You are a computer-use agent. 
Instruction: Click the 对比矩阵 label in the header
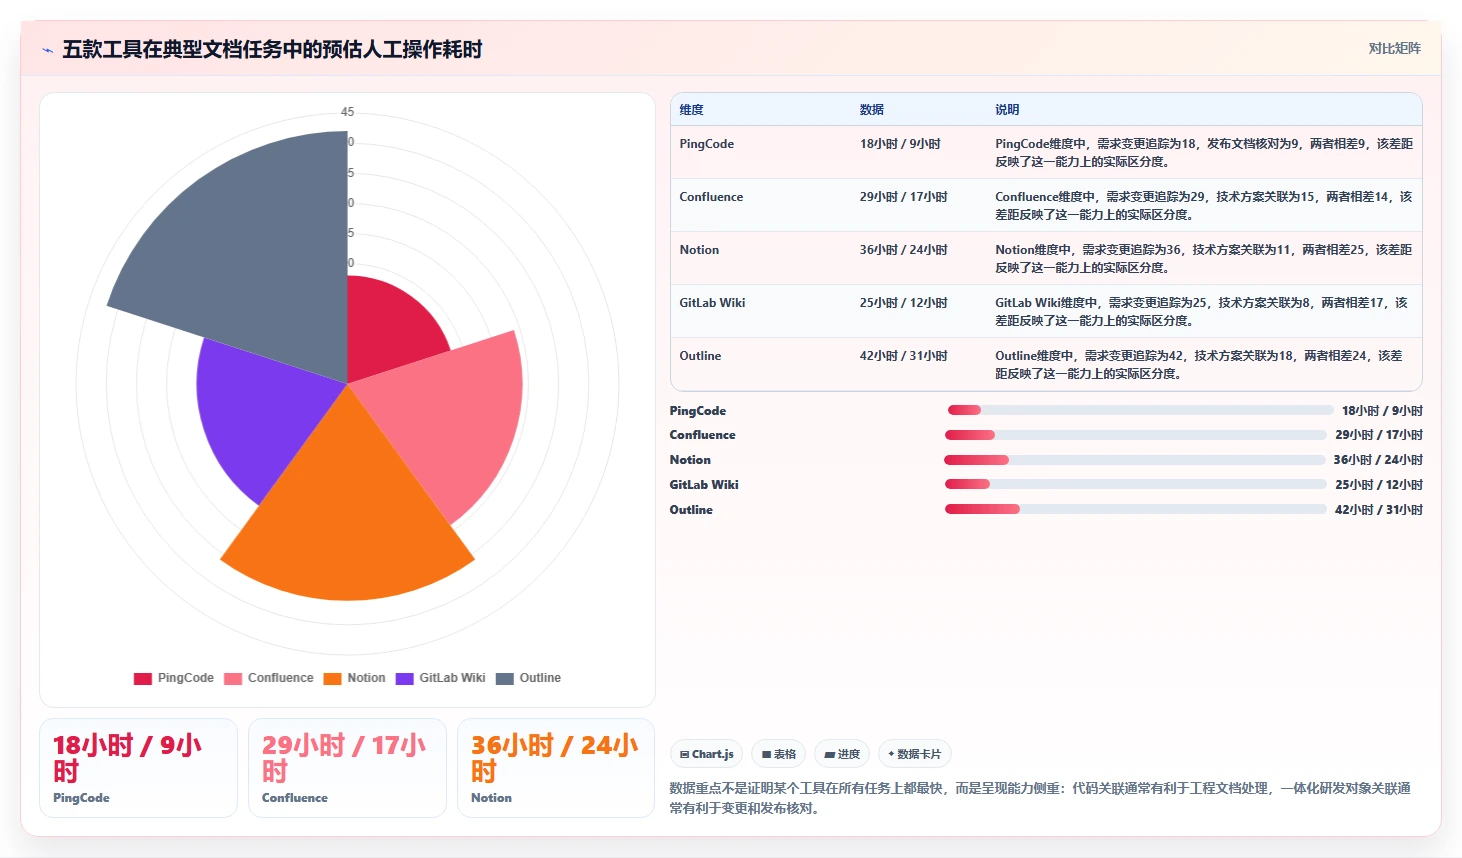[1394, 48]
